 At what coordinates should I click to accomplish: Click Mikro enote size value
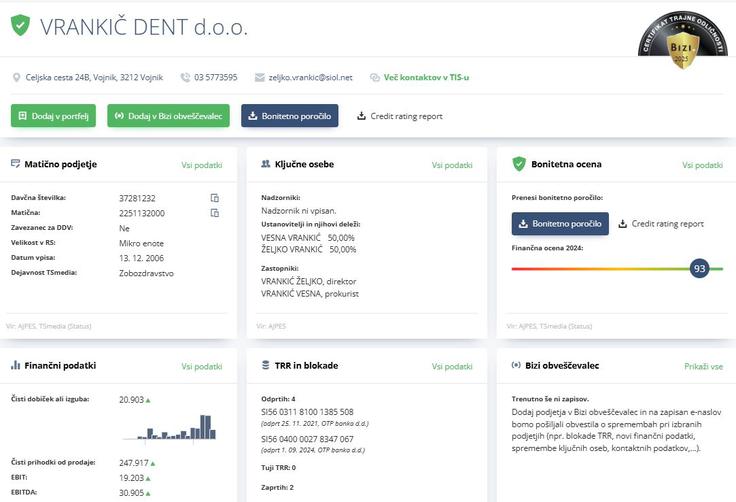click(x=141, y=243)
